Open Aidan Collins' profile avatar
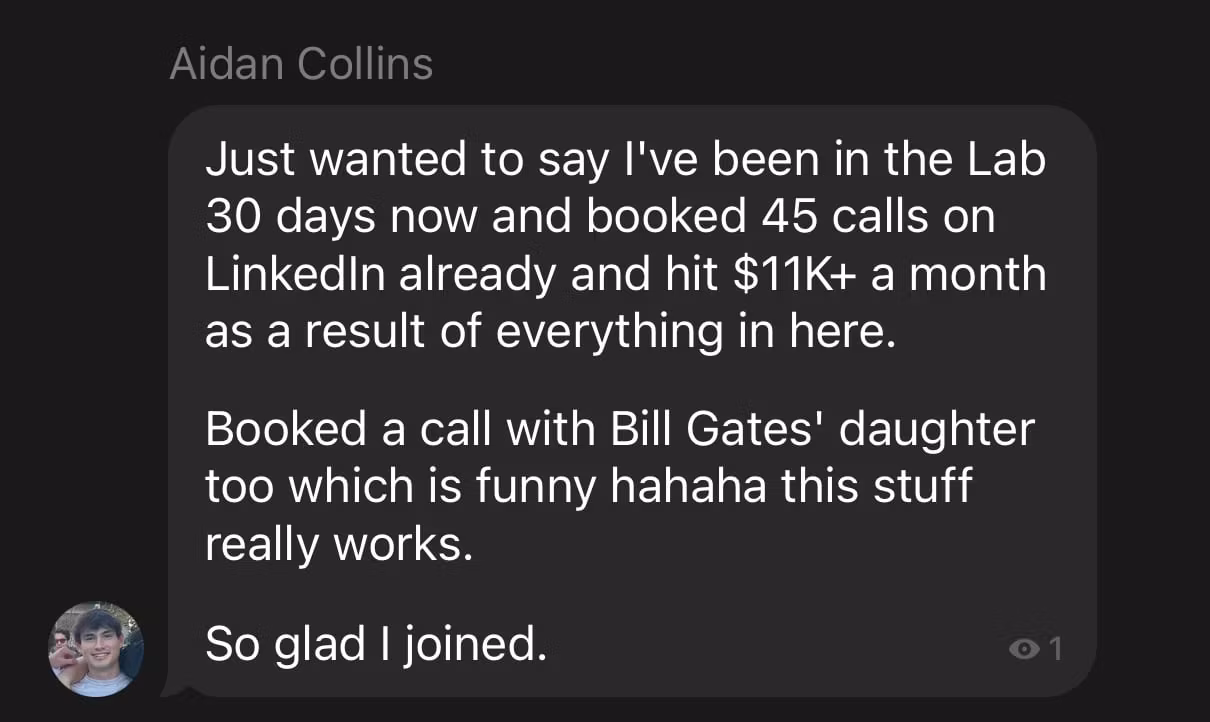Image resolution: width=1210 pixels, height=722 pixels. click(x=96, y=649)
